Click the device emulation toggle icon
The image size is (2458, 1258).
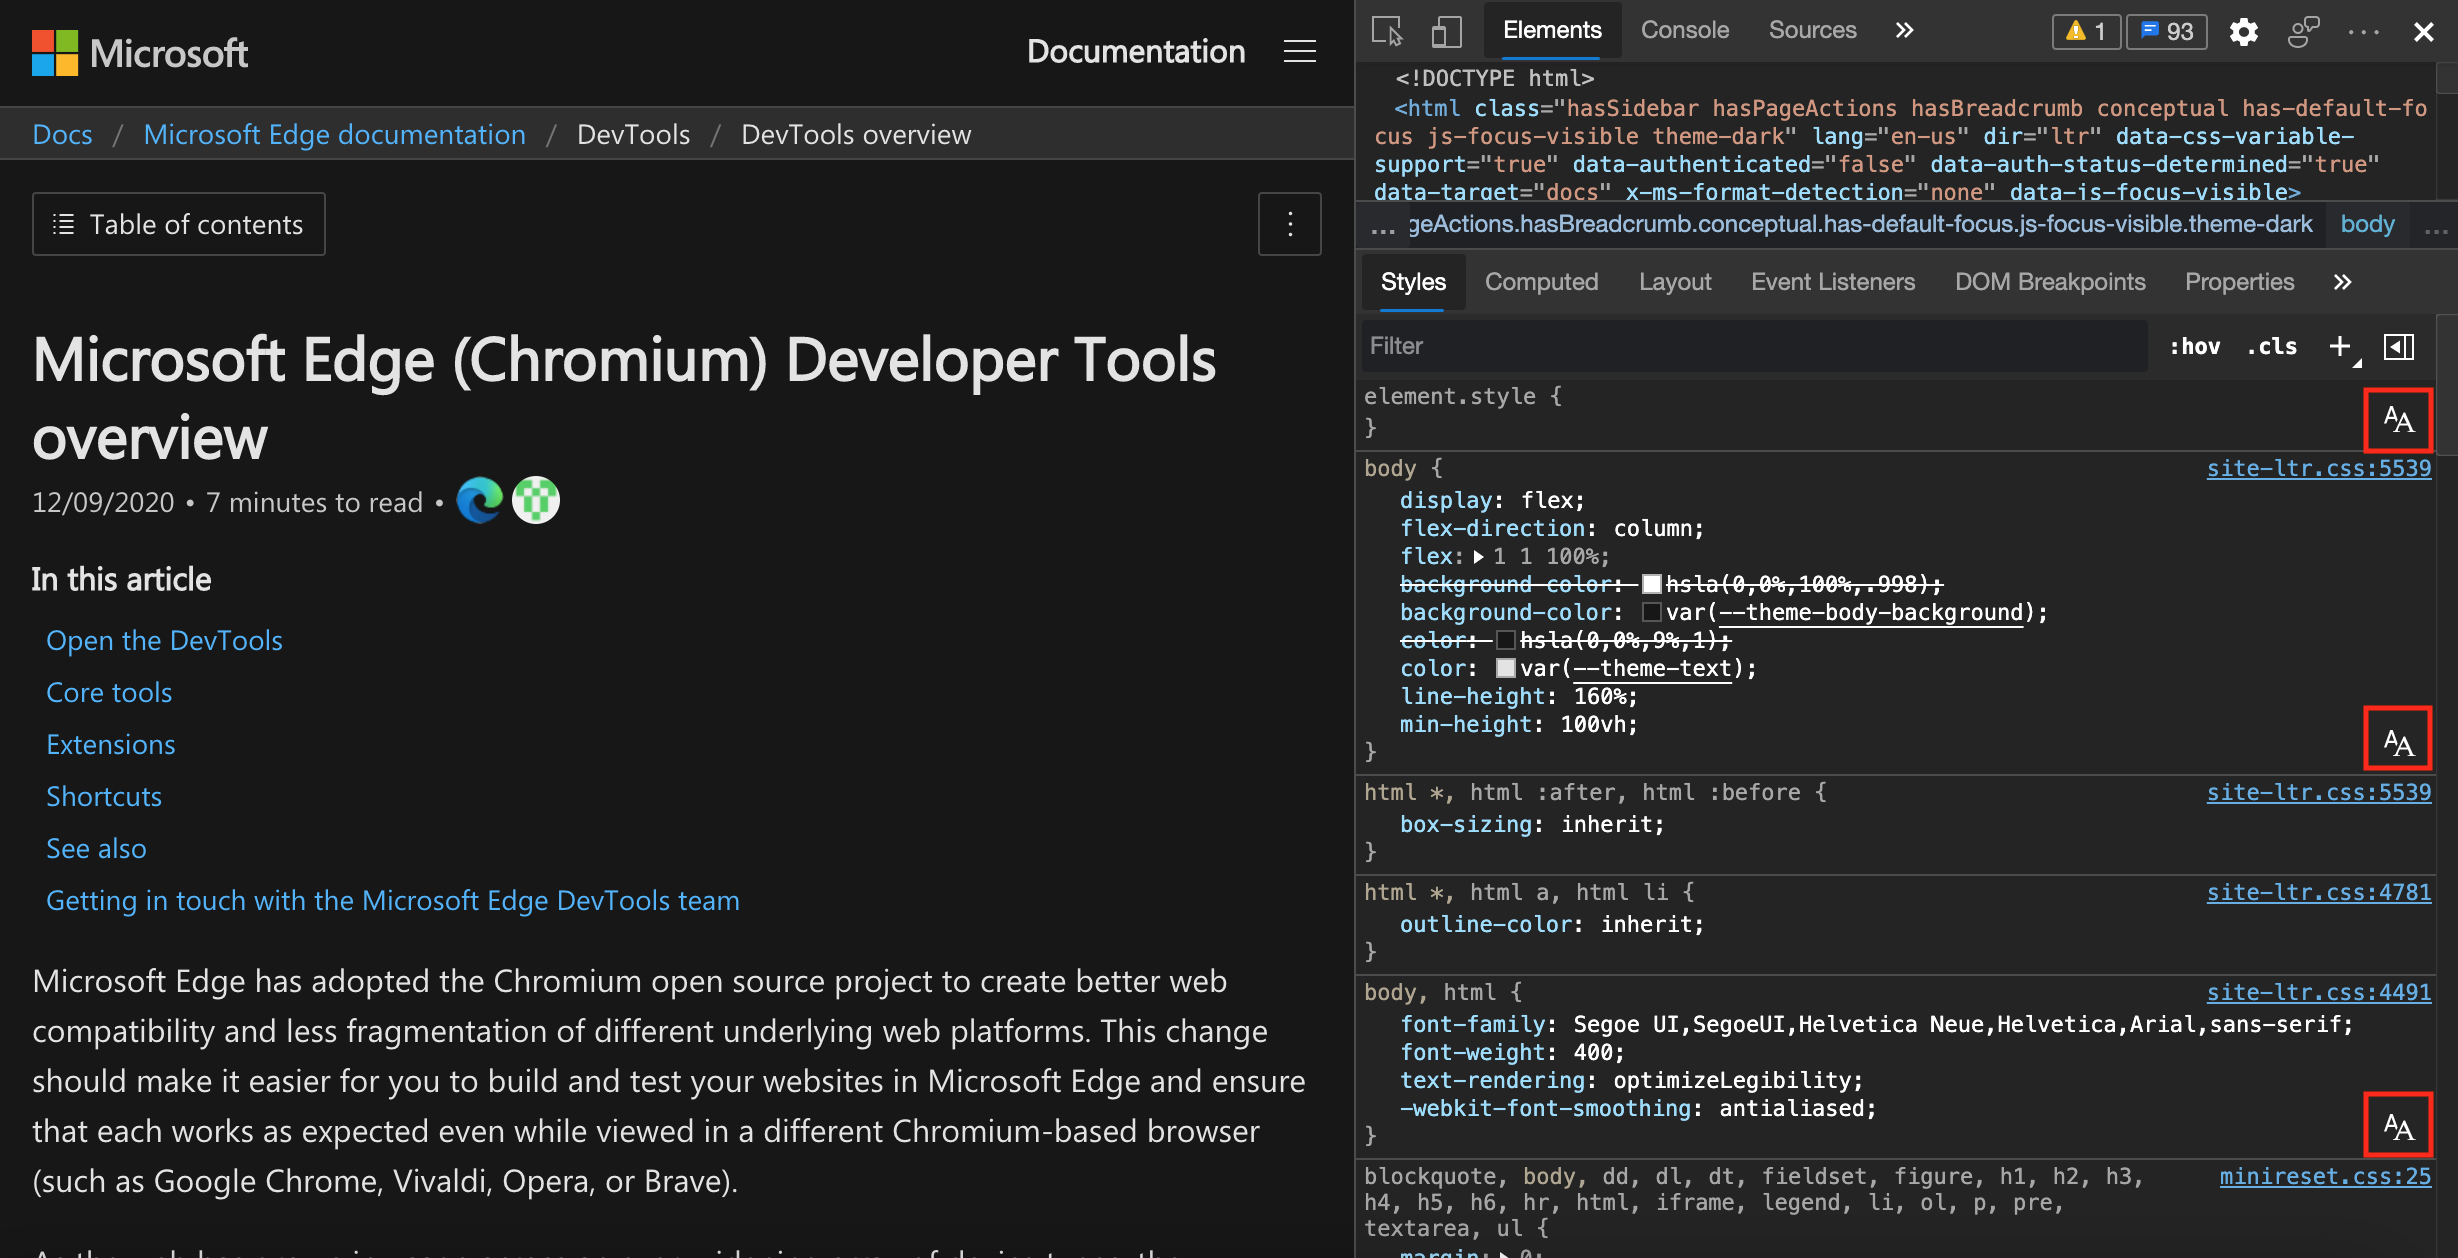click(1442, 29)
